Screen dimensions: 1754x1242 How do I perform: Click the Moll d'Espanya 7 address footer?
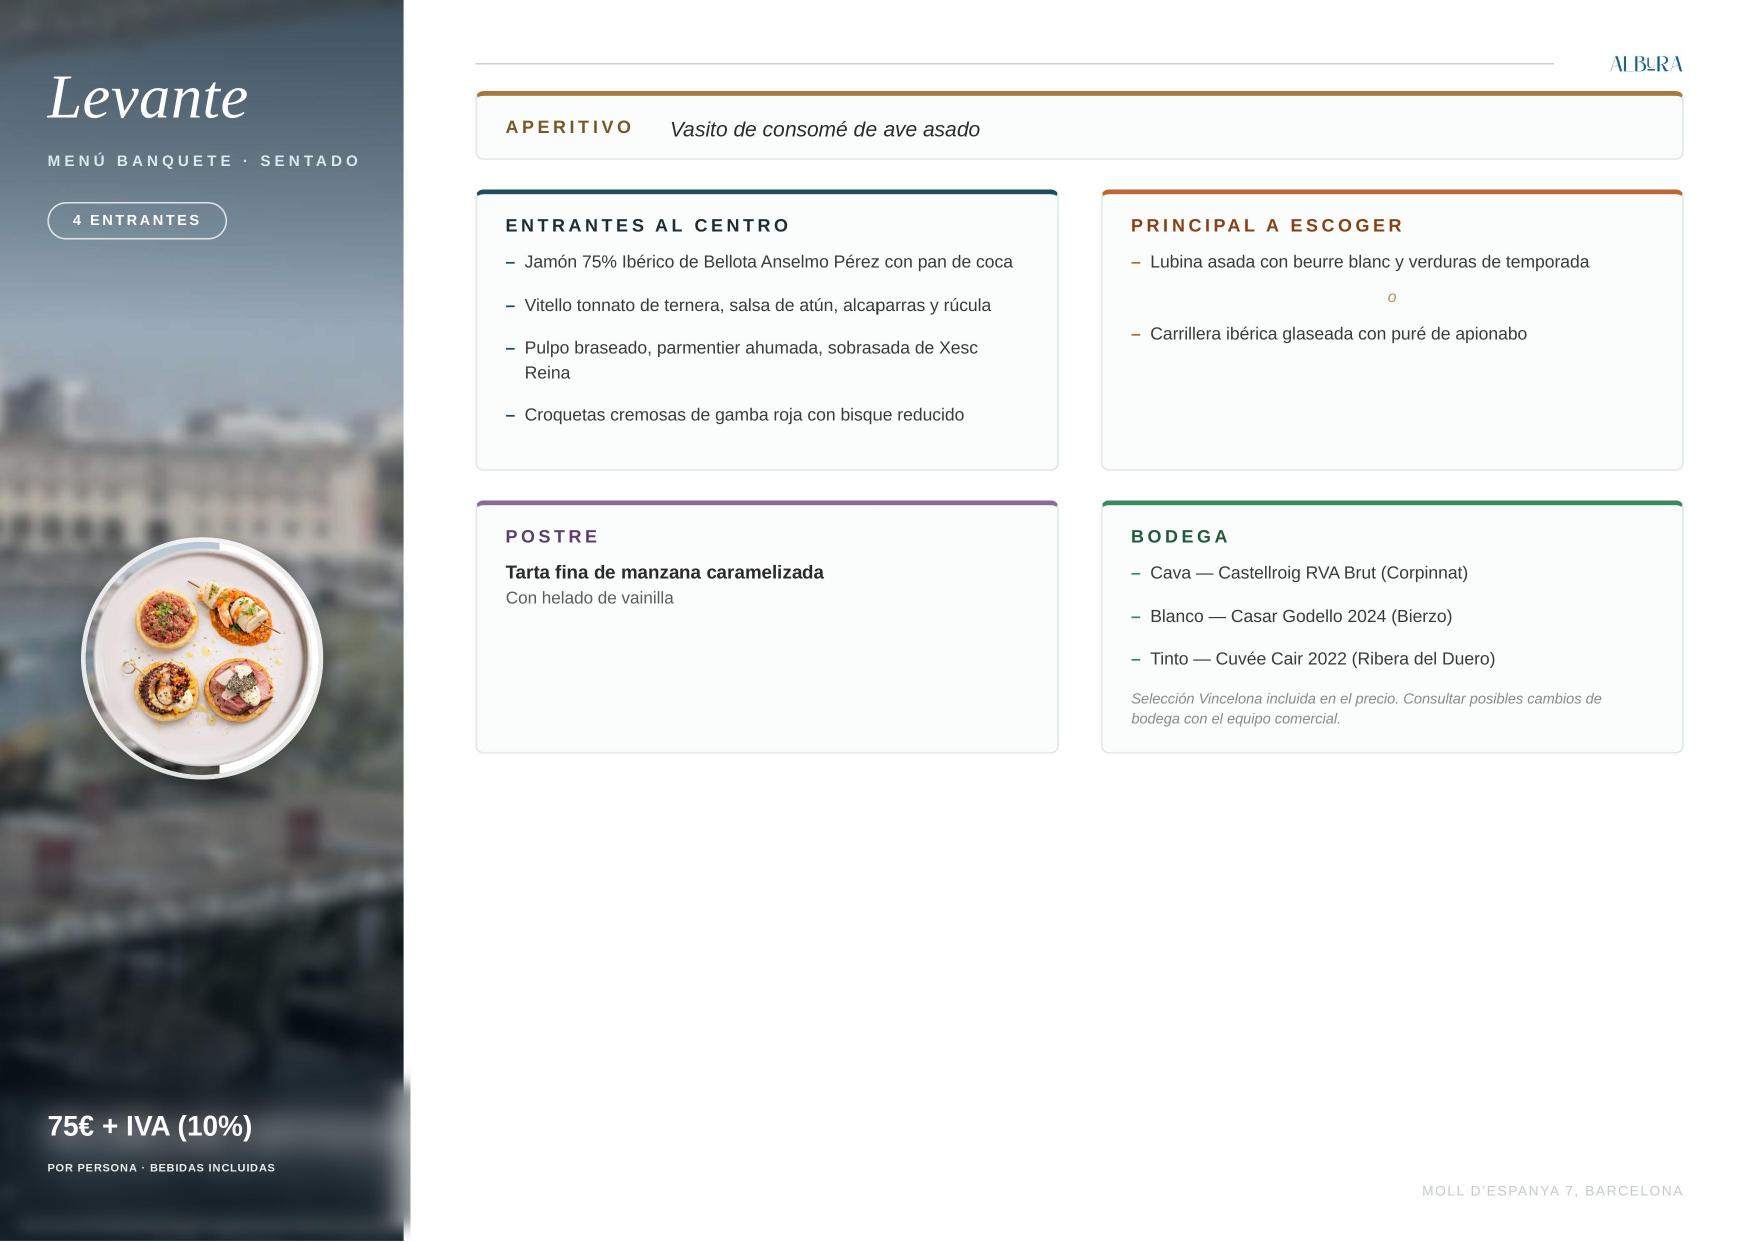[x=1552, y=1191]
